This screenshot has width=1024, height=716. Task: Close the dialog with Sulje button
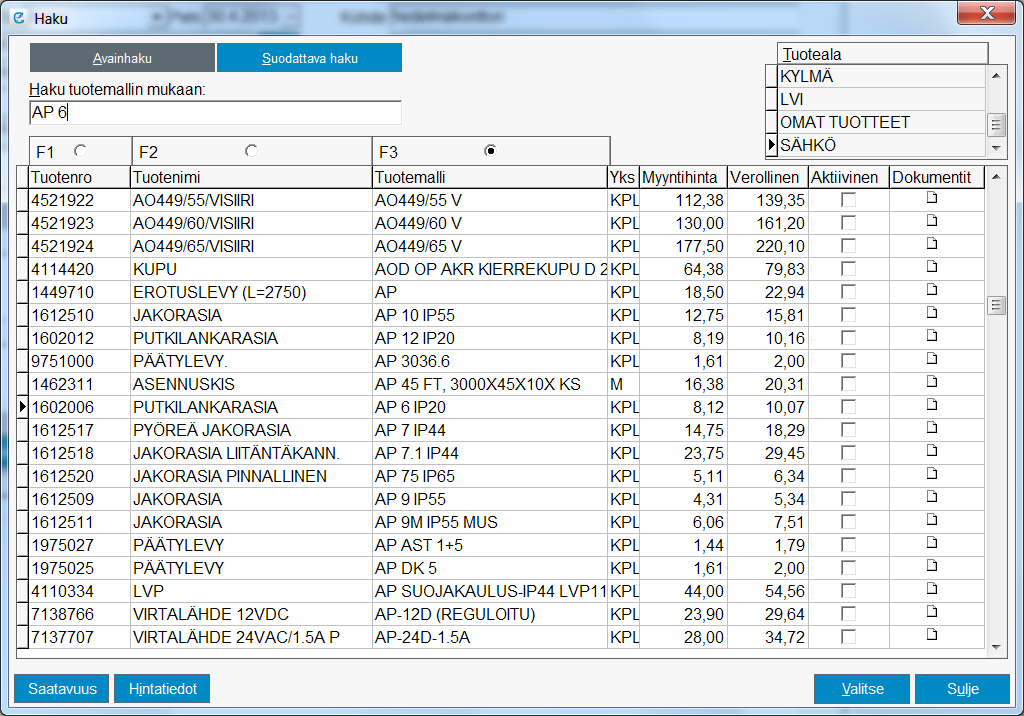[963, 689]
